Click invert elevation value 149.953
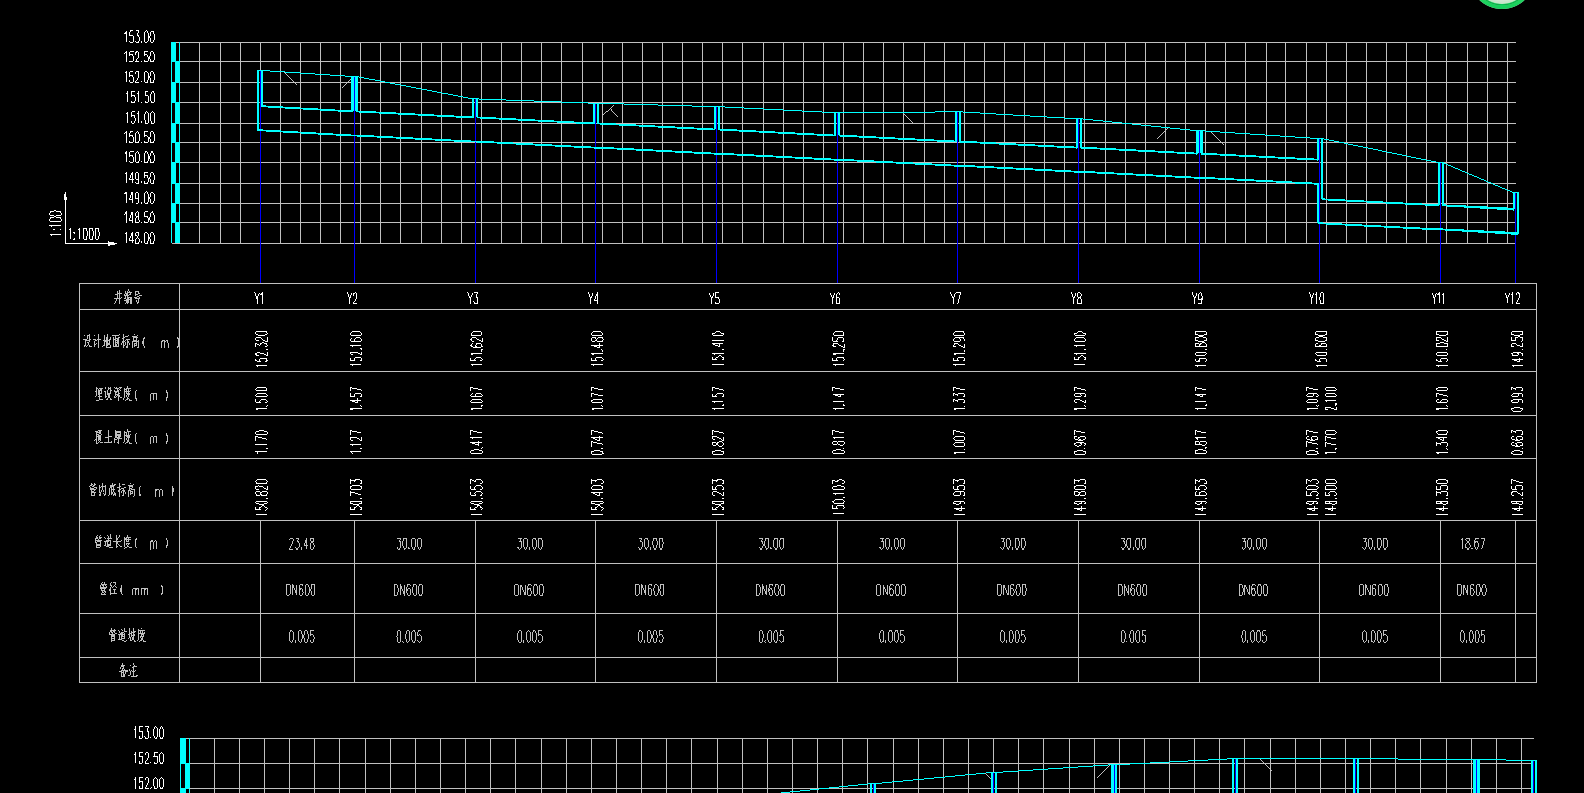This screenshot has height=793, width=1584. (960, 495)
